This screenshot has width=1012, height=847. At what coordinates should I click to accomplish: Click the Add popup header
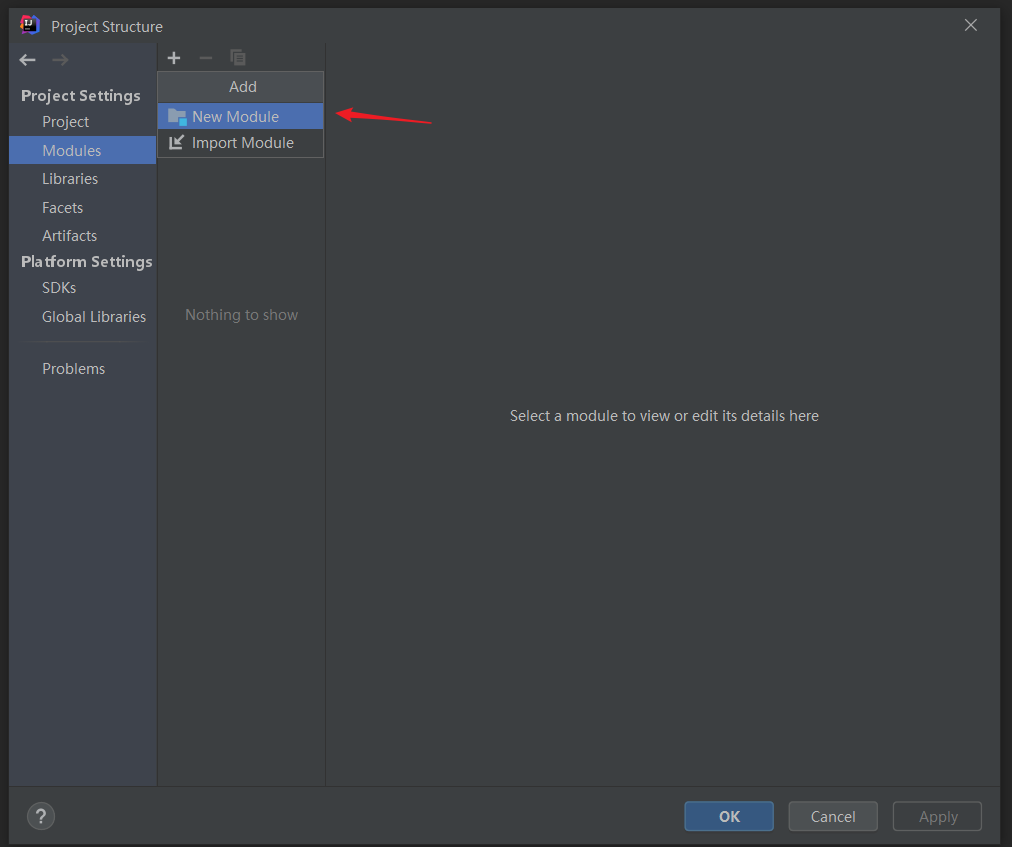(x=241, y=87)
